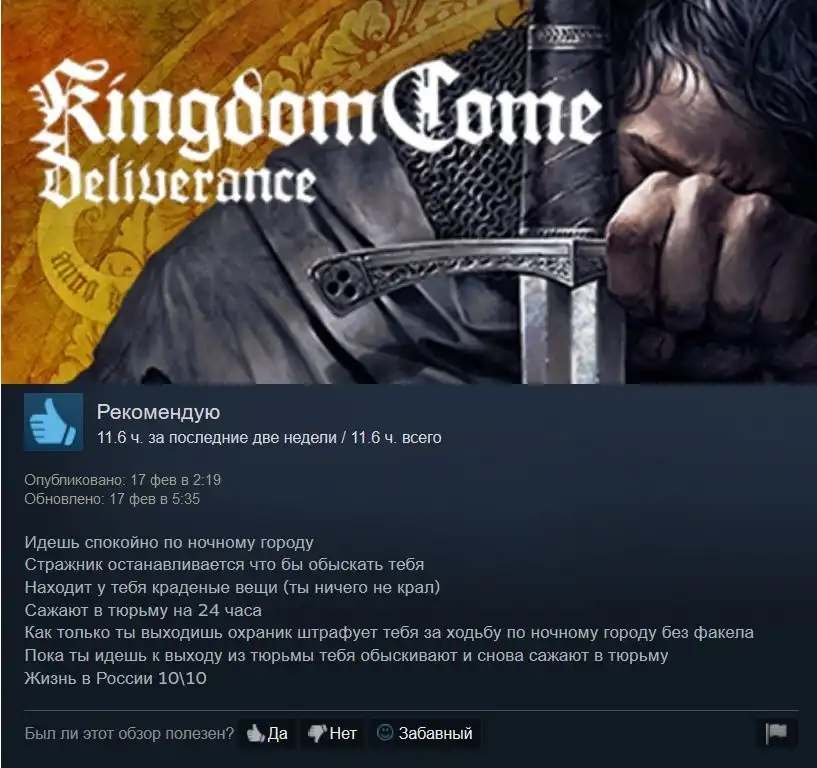Click the Обновлено: 17 фев в 5:35 date
Image resolution: width=817 pixels, height=768 pixels.
click(113, 499)
